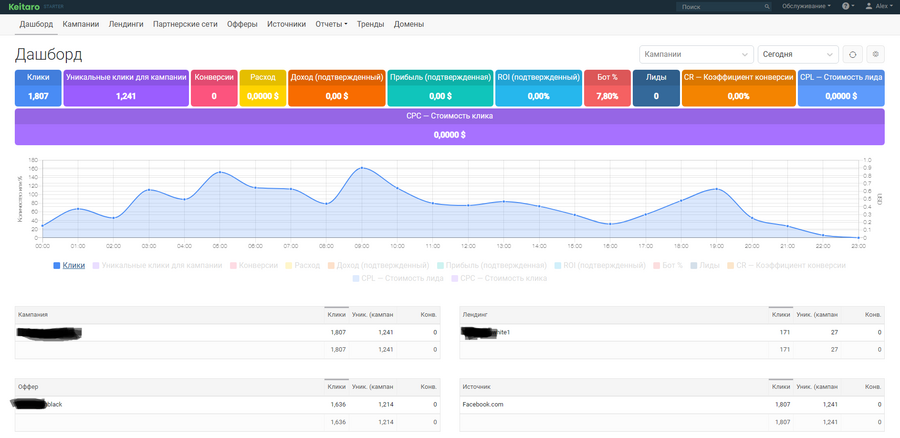This screenshot has height=438, width=900.
Task: Sort Кампания table by Клики column
Action: click(x=335, y=314)
